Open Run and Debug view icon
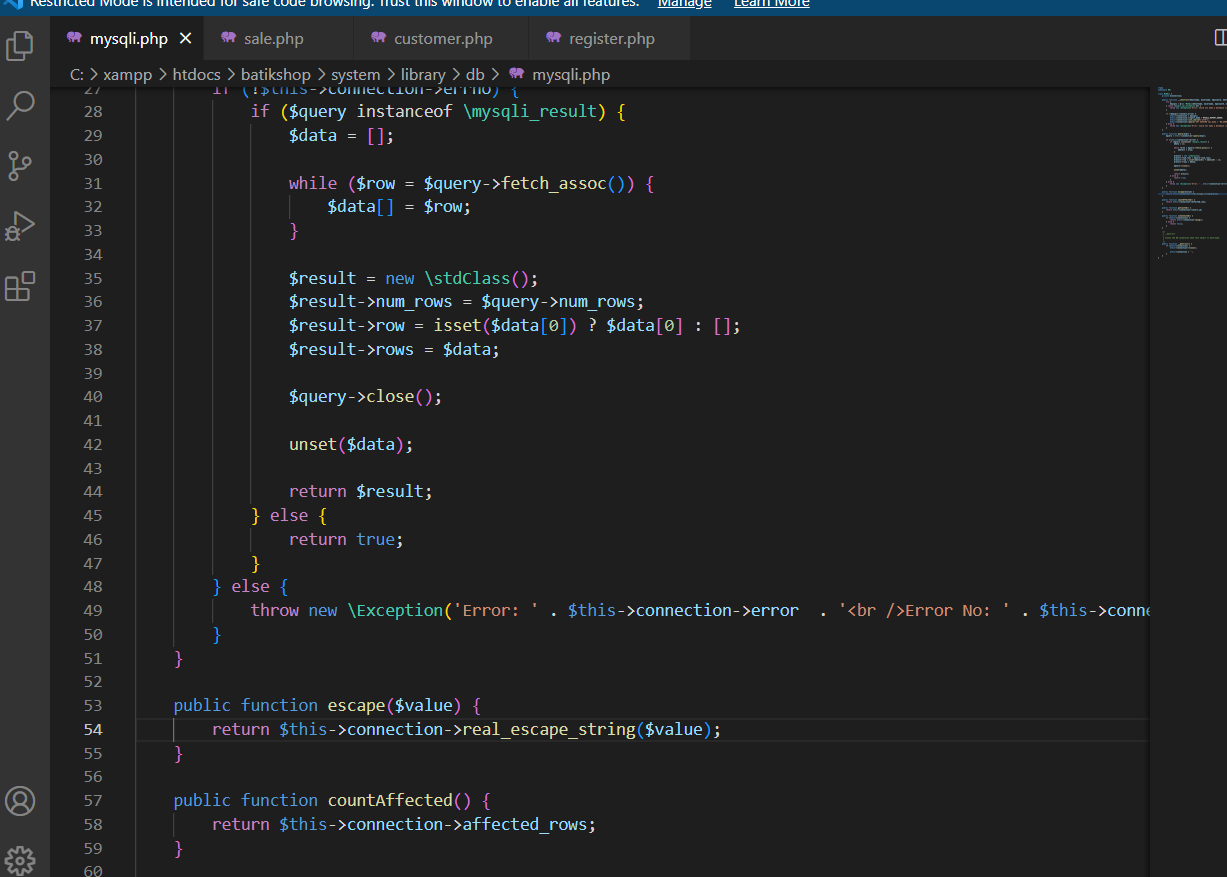This screenshot has width=1227, height=877. tap(20, 227)
